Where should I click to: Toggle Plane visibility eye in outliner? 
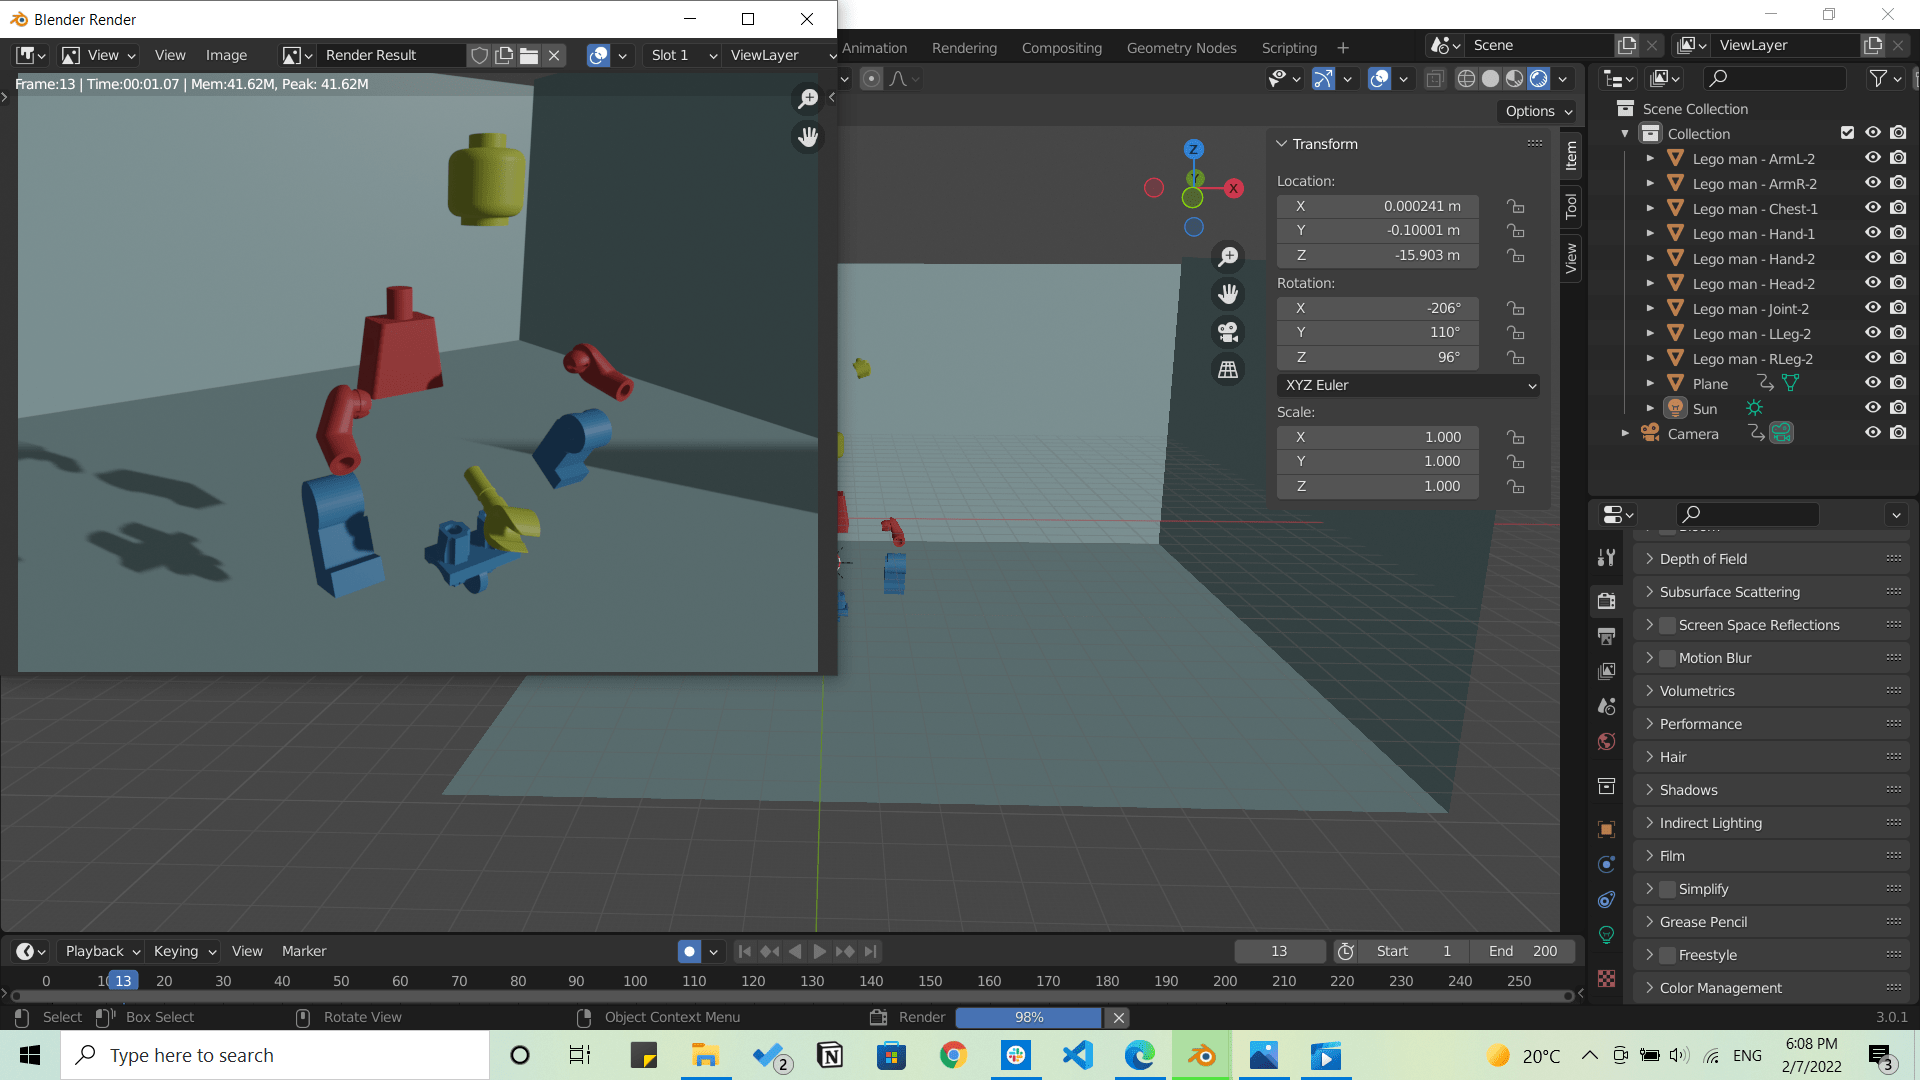[x=1873, y=383]
